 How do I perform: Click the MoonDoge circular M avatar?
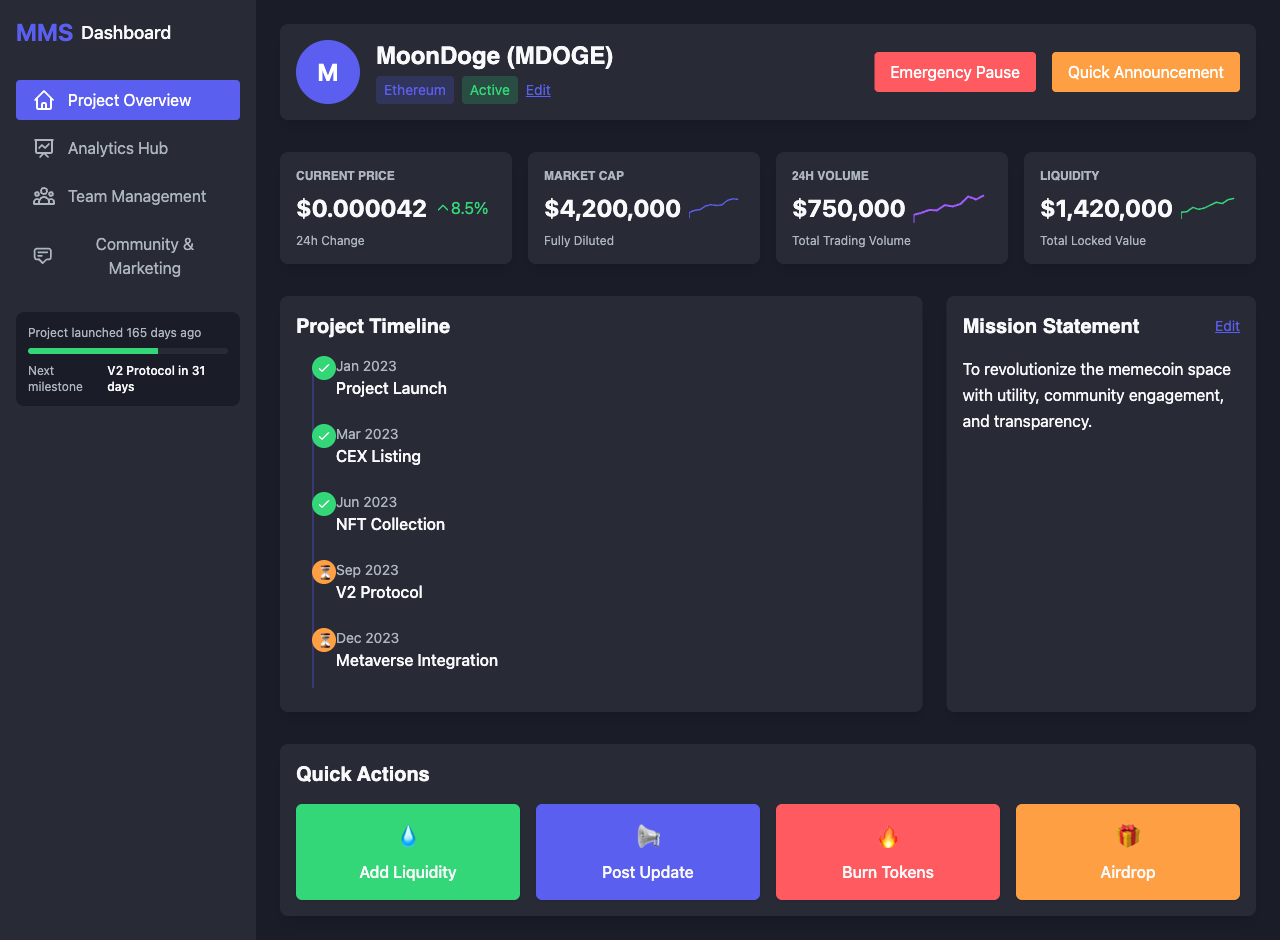[x=327, y=71]
